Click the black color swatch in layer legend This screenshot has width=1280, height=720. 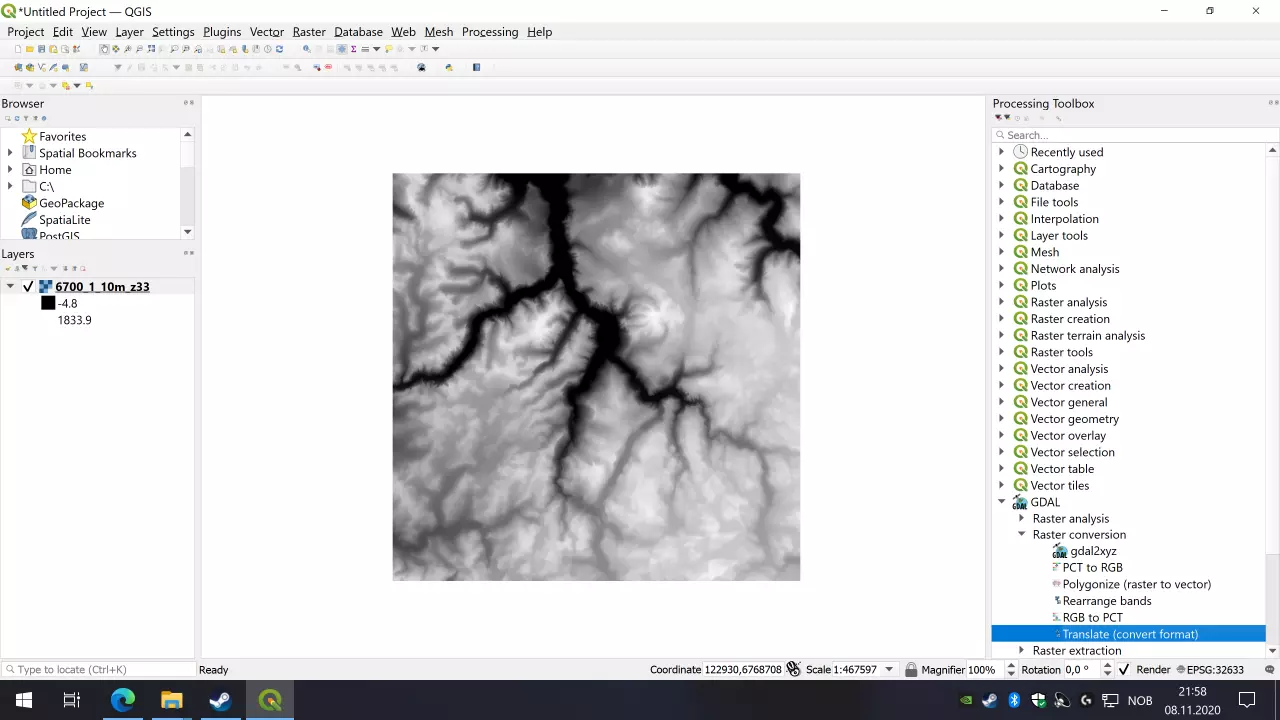(48, 303)
